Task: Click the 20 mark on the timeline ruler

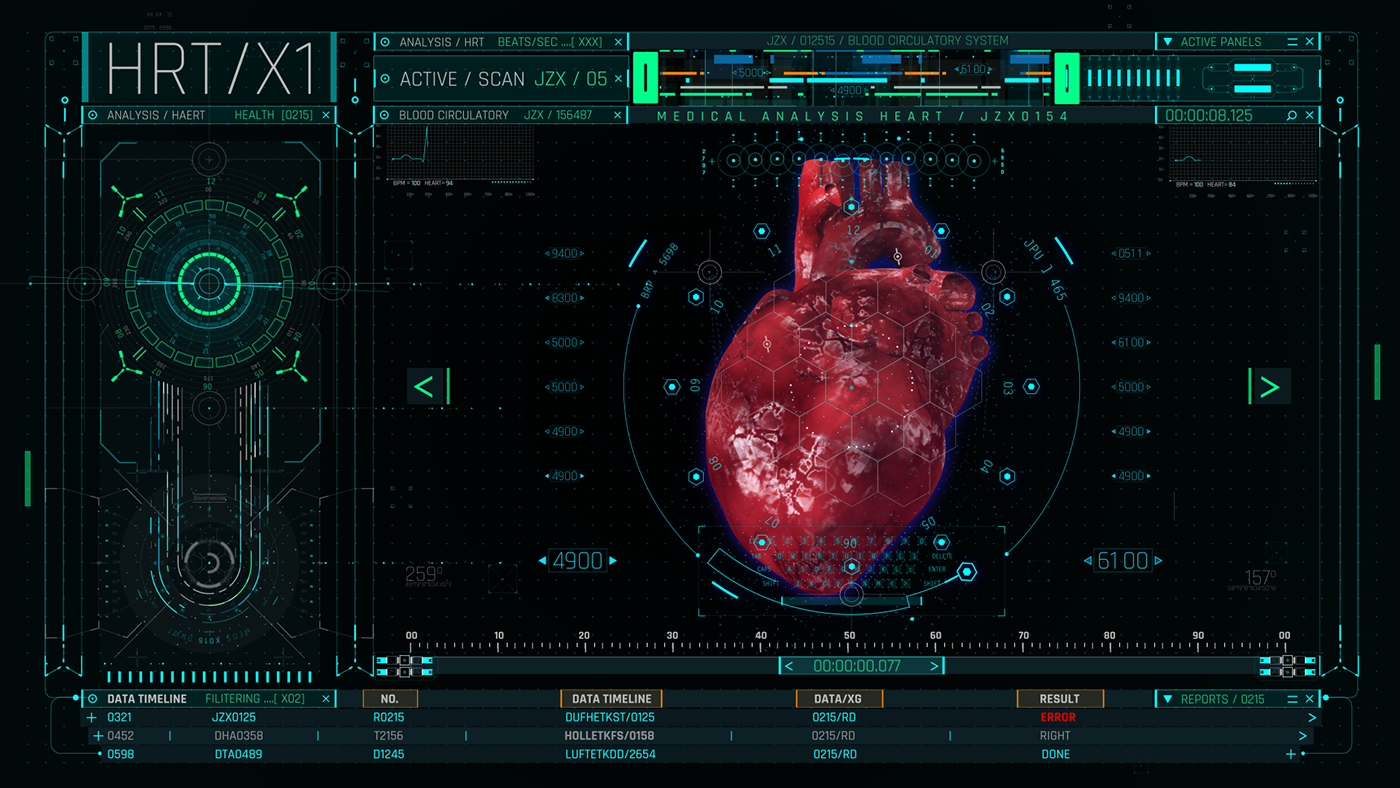Action: click(x=584, y=636)
